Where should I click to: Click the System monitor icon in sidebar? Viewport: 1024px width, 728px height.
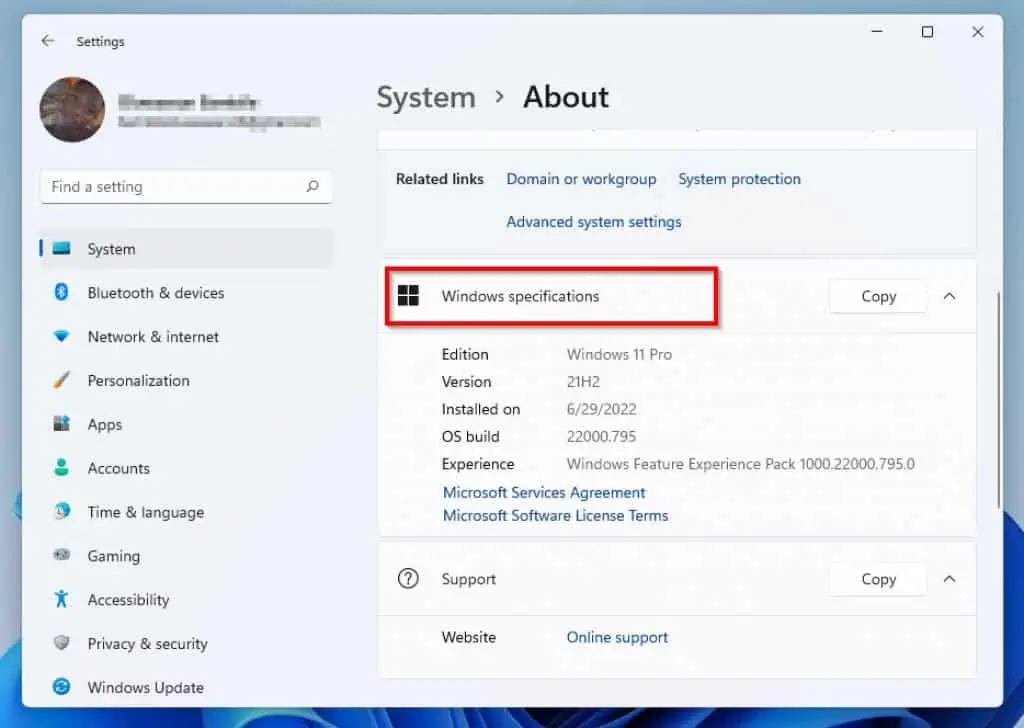coord(61,248)
